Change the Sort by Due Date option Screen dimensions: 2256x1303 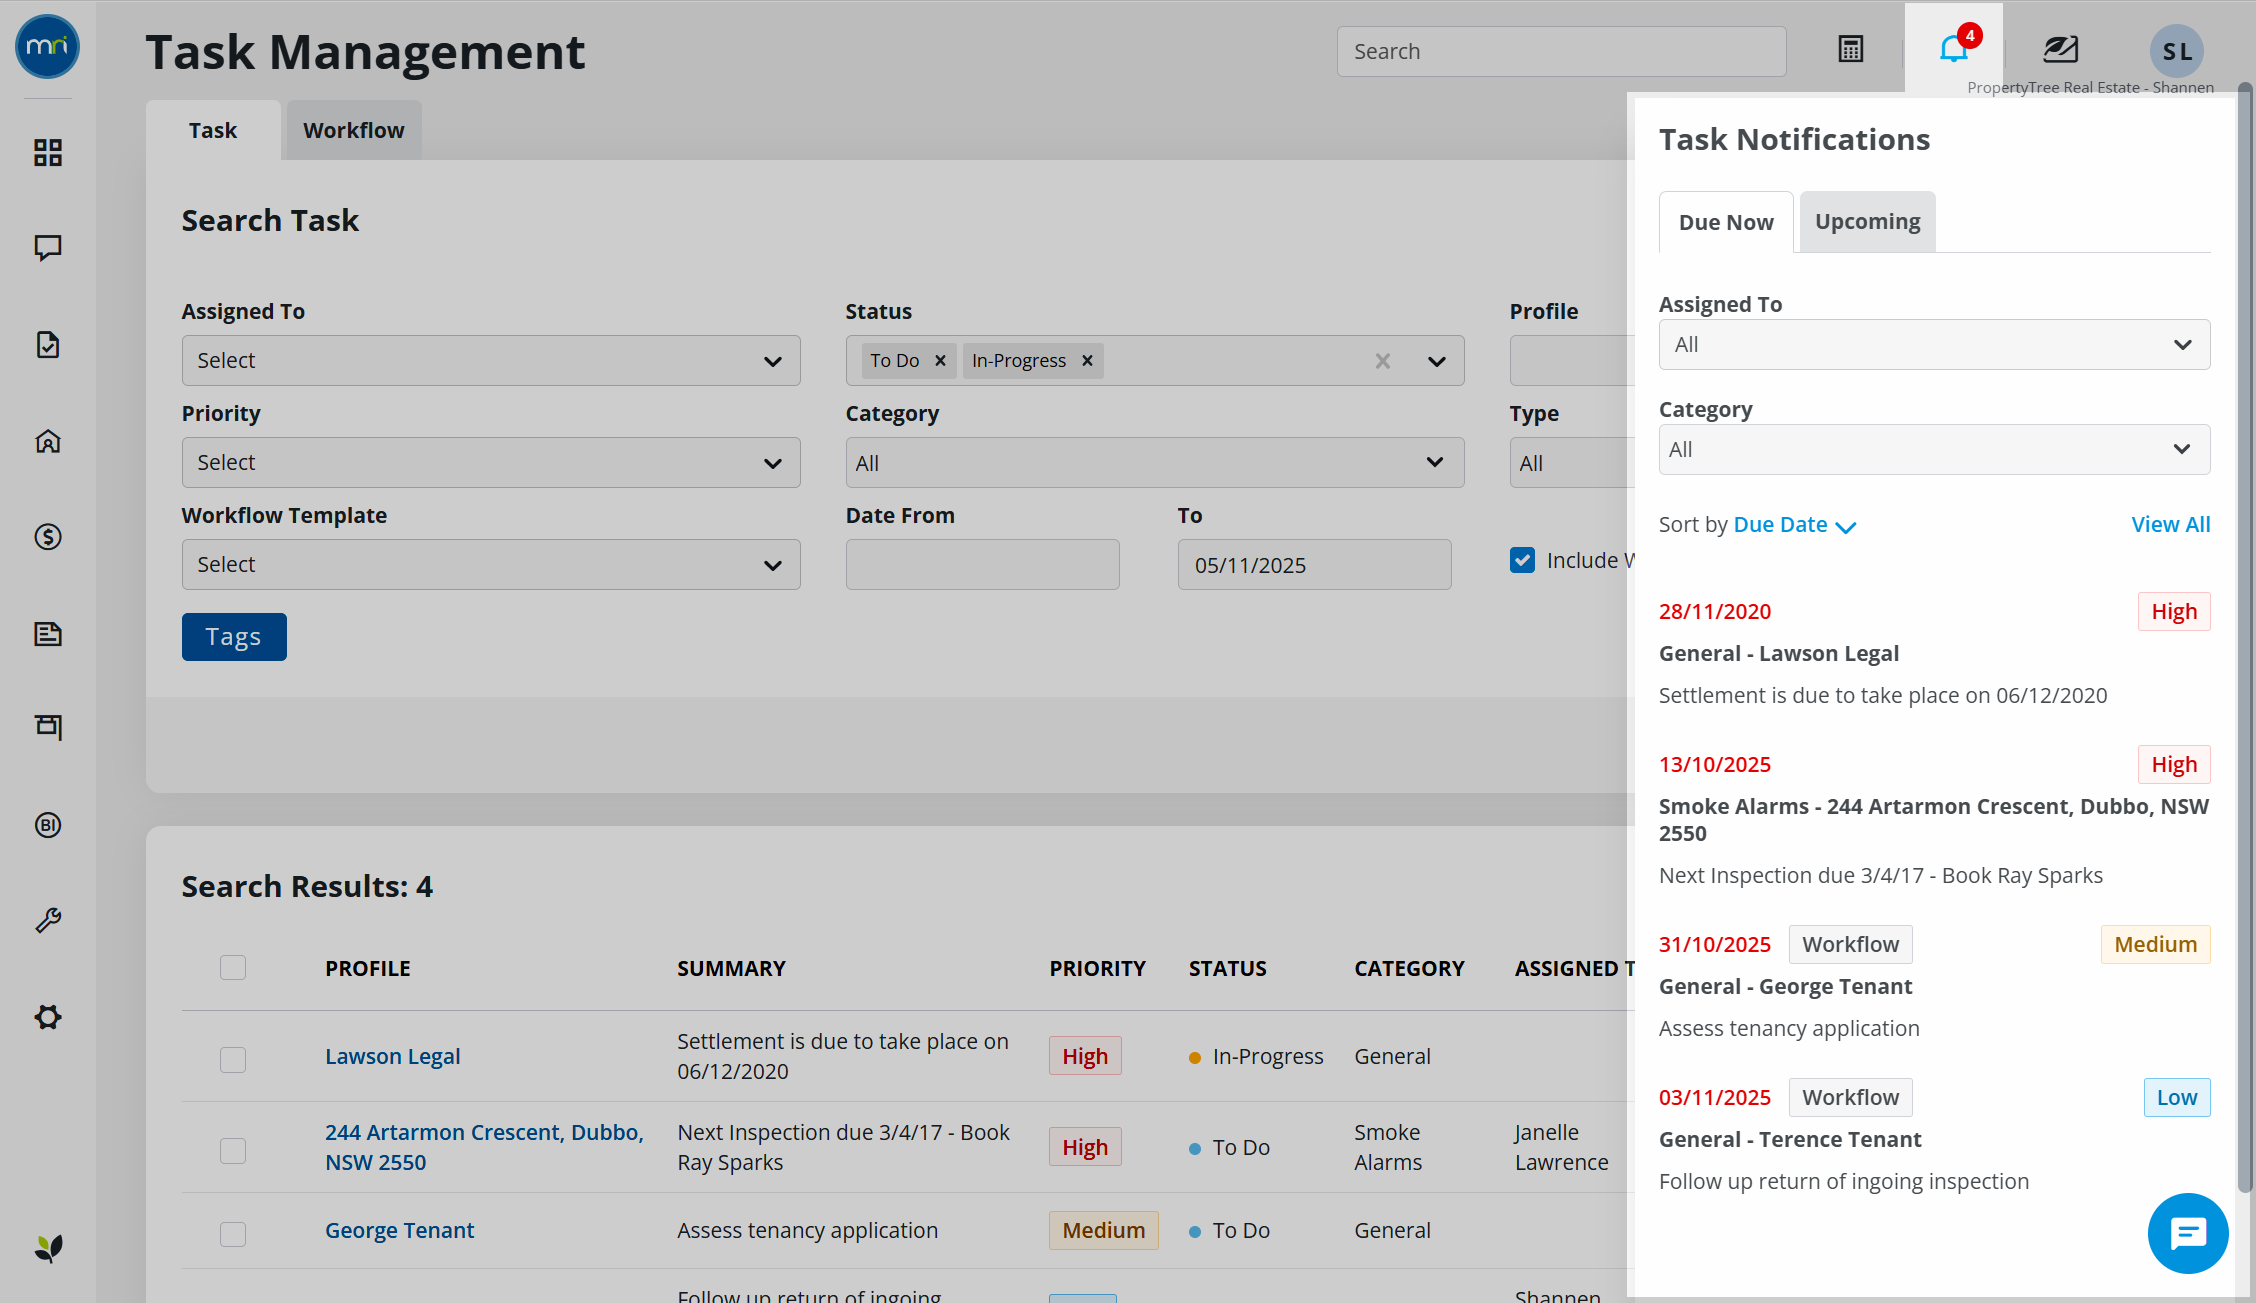(1795, 525)
